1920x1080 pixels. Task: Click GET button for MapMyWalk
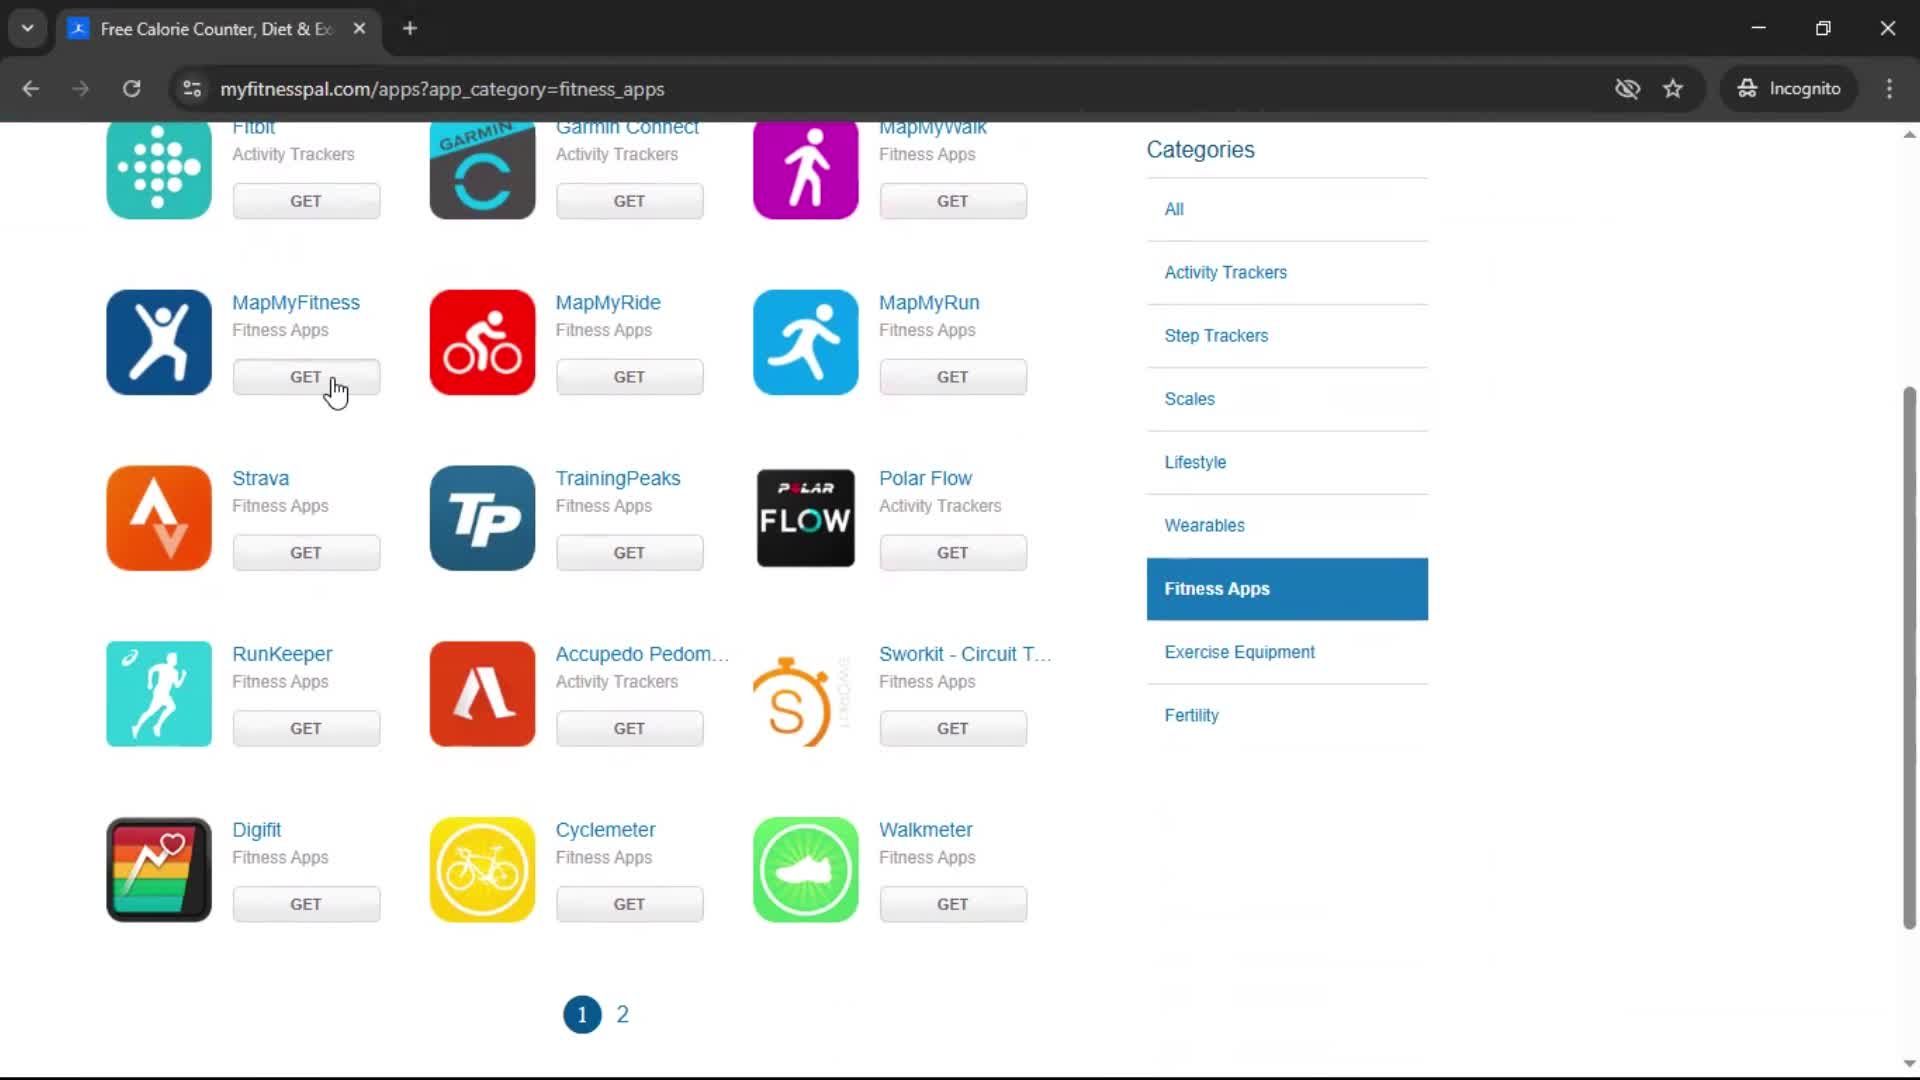[953, 201]
